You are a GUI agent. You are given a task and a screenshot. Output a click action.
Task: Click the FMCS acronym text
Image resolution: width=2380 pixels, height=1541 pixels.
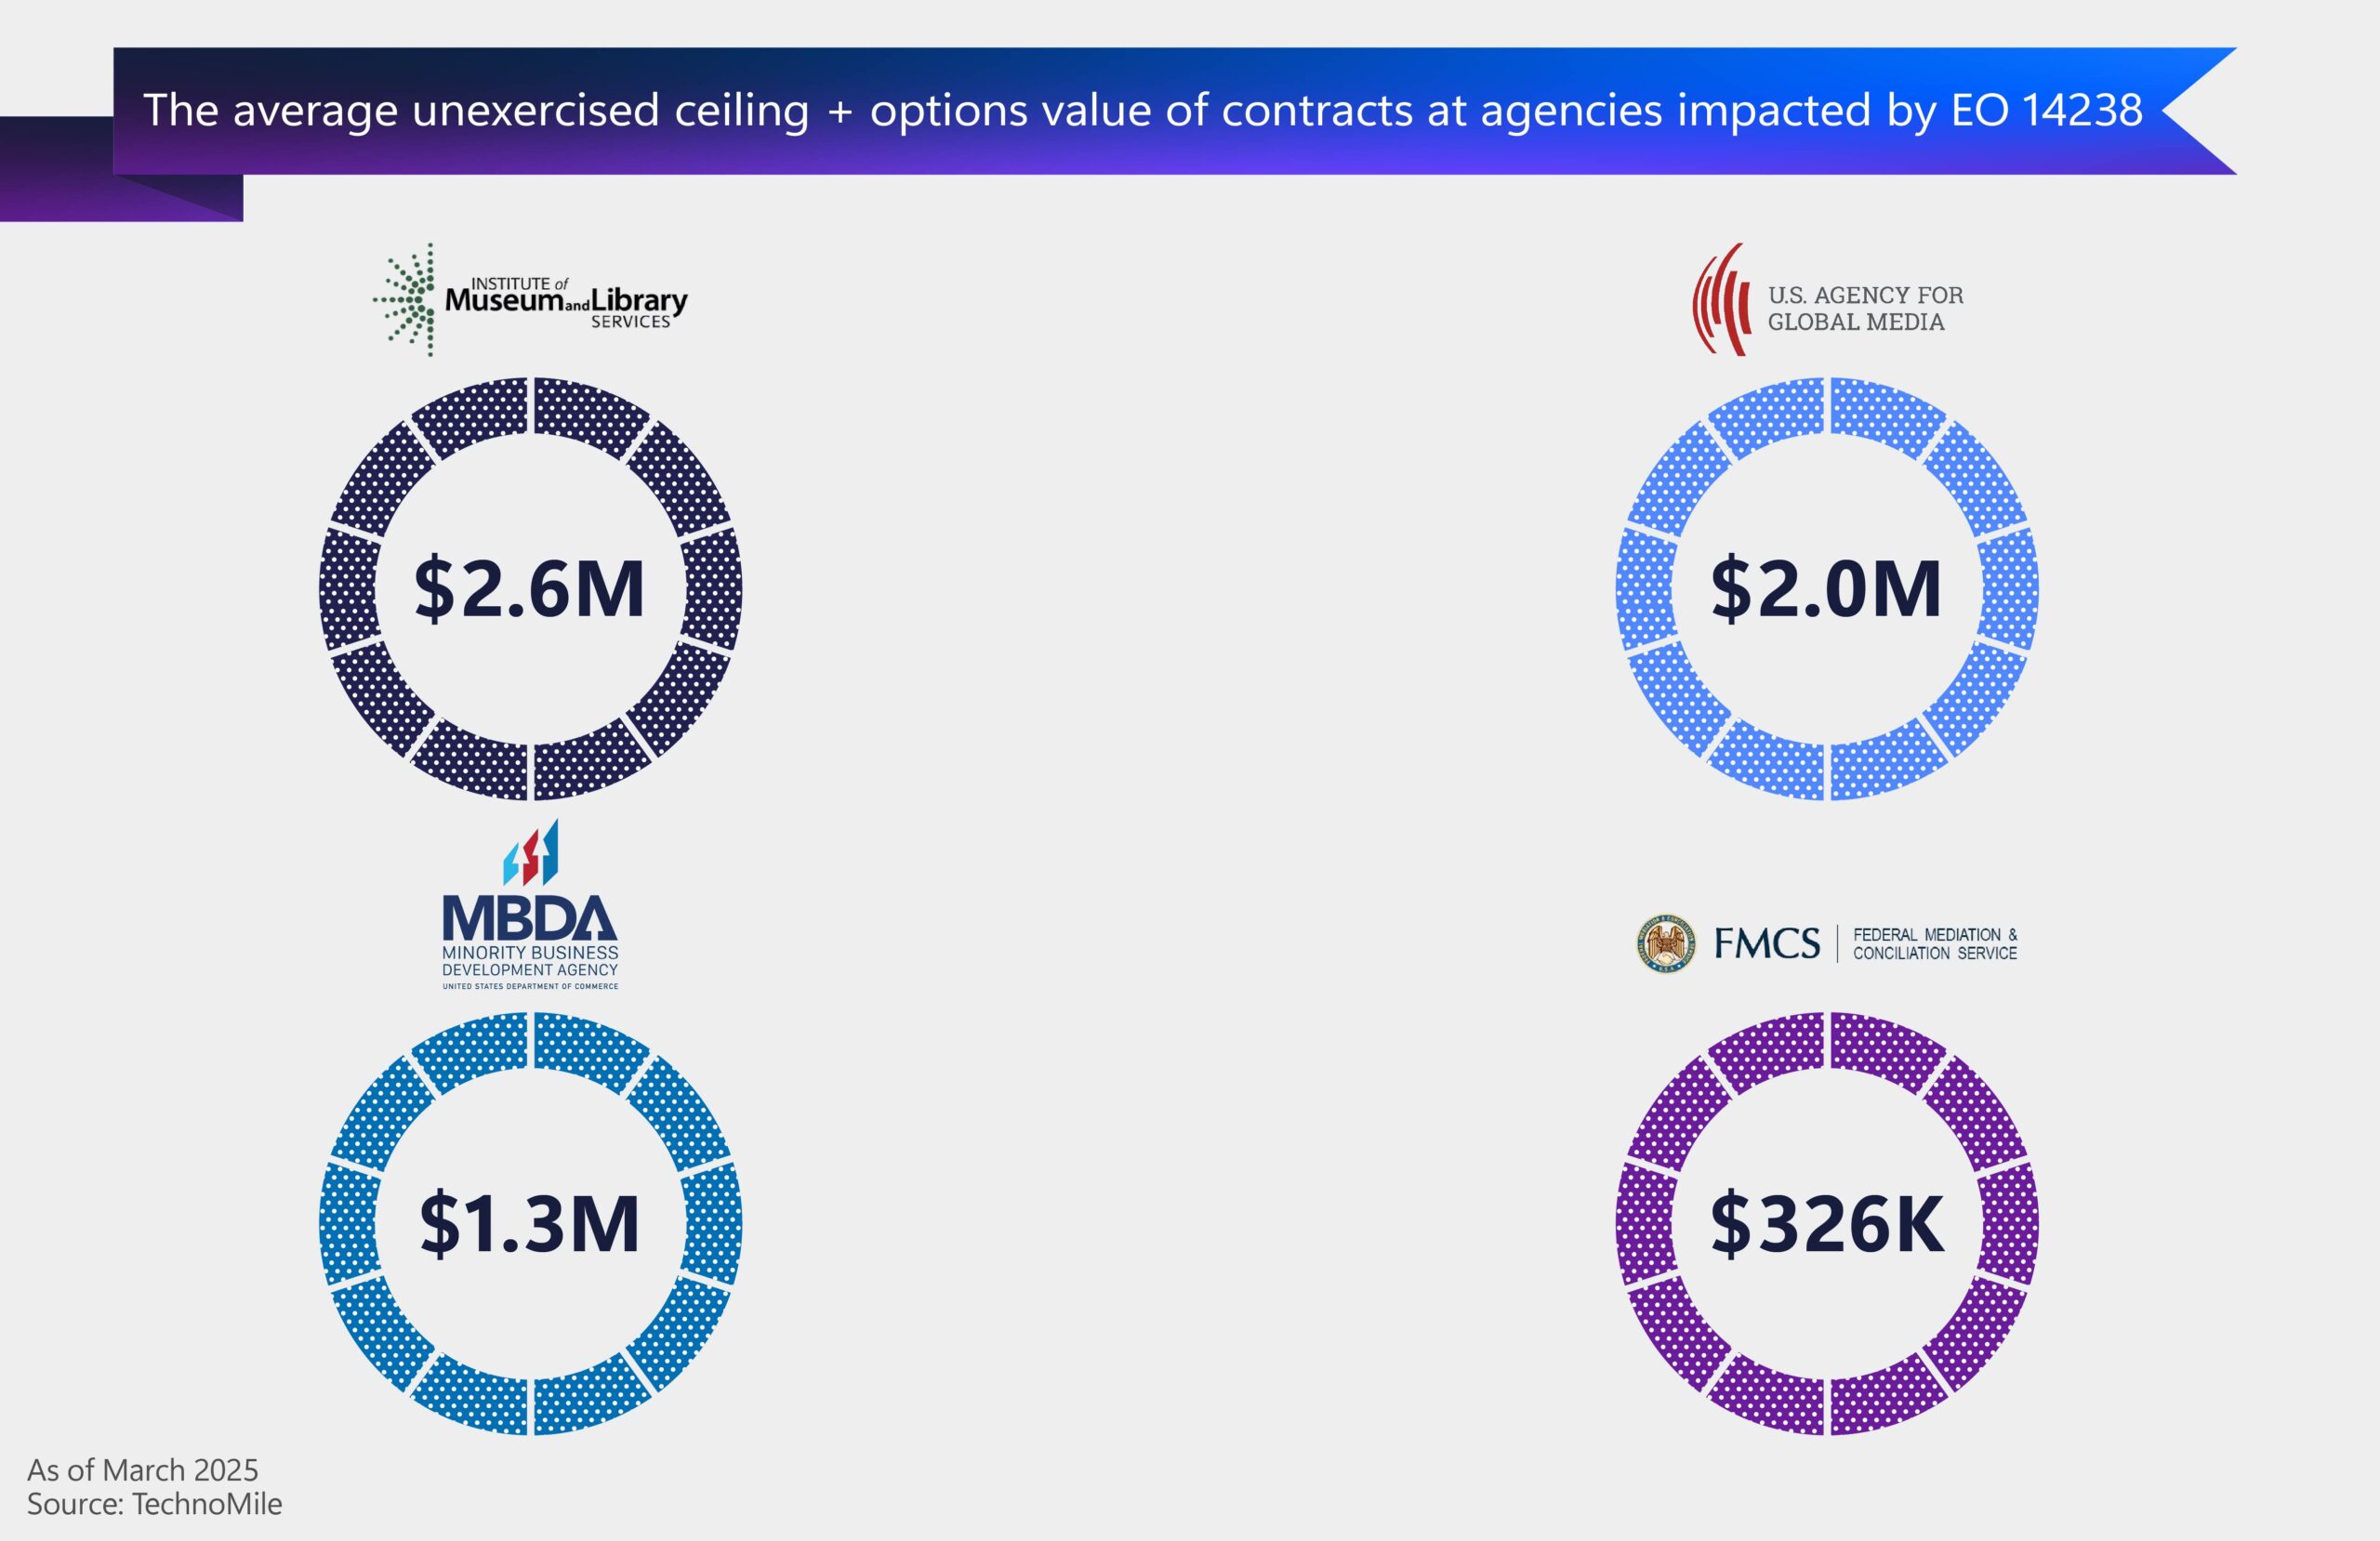pos(1767,944)
